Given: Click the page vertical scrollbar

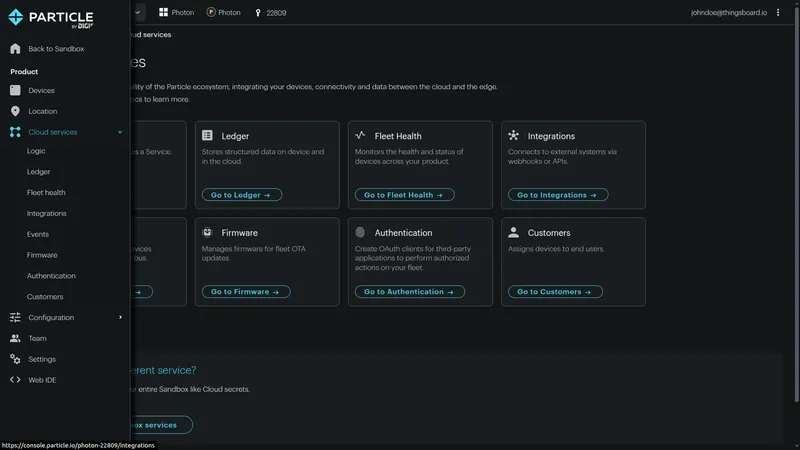Looking at the screenshot, I should (796, 204).
